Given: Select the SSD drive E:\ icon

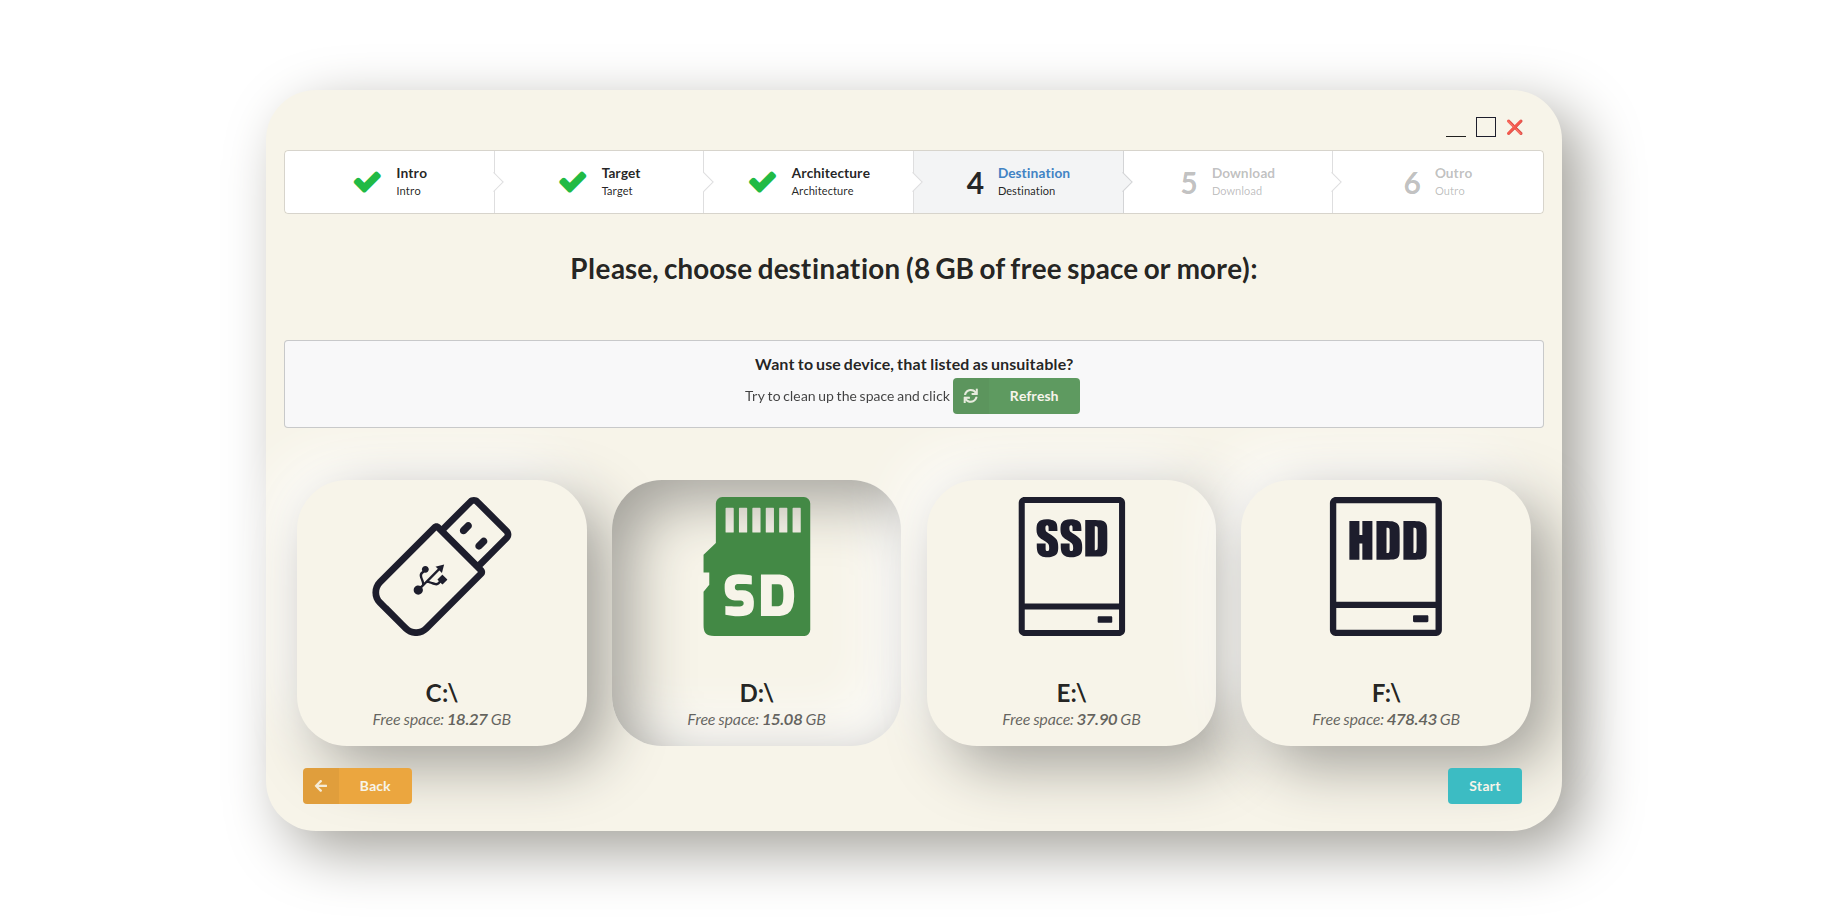Looking at the screenshot, I should pos(1070,567).
